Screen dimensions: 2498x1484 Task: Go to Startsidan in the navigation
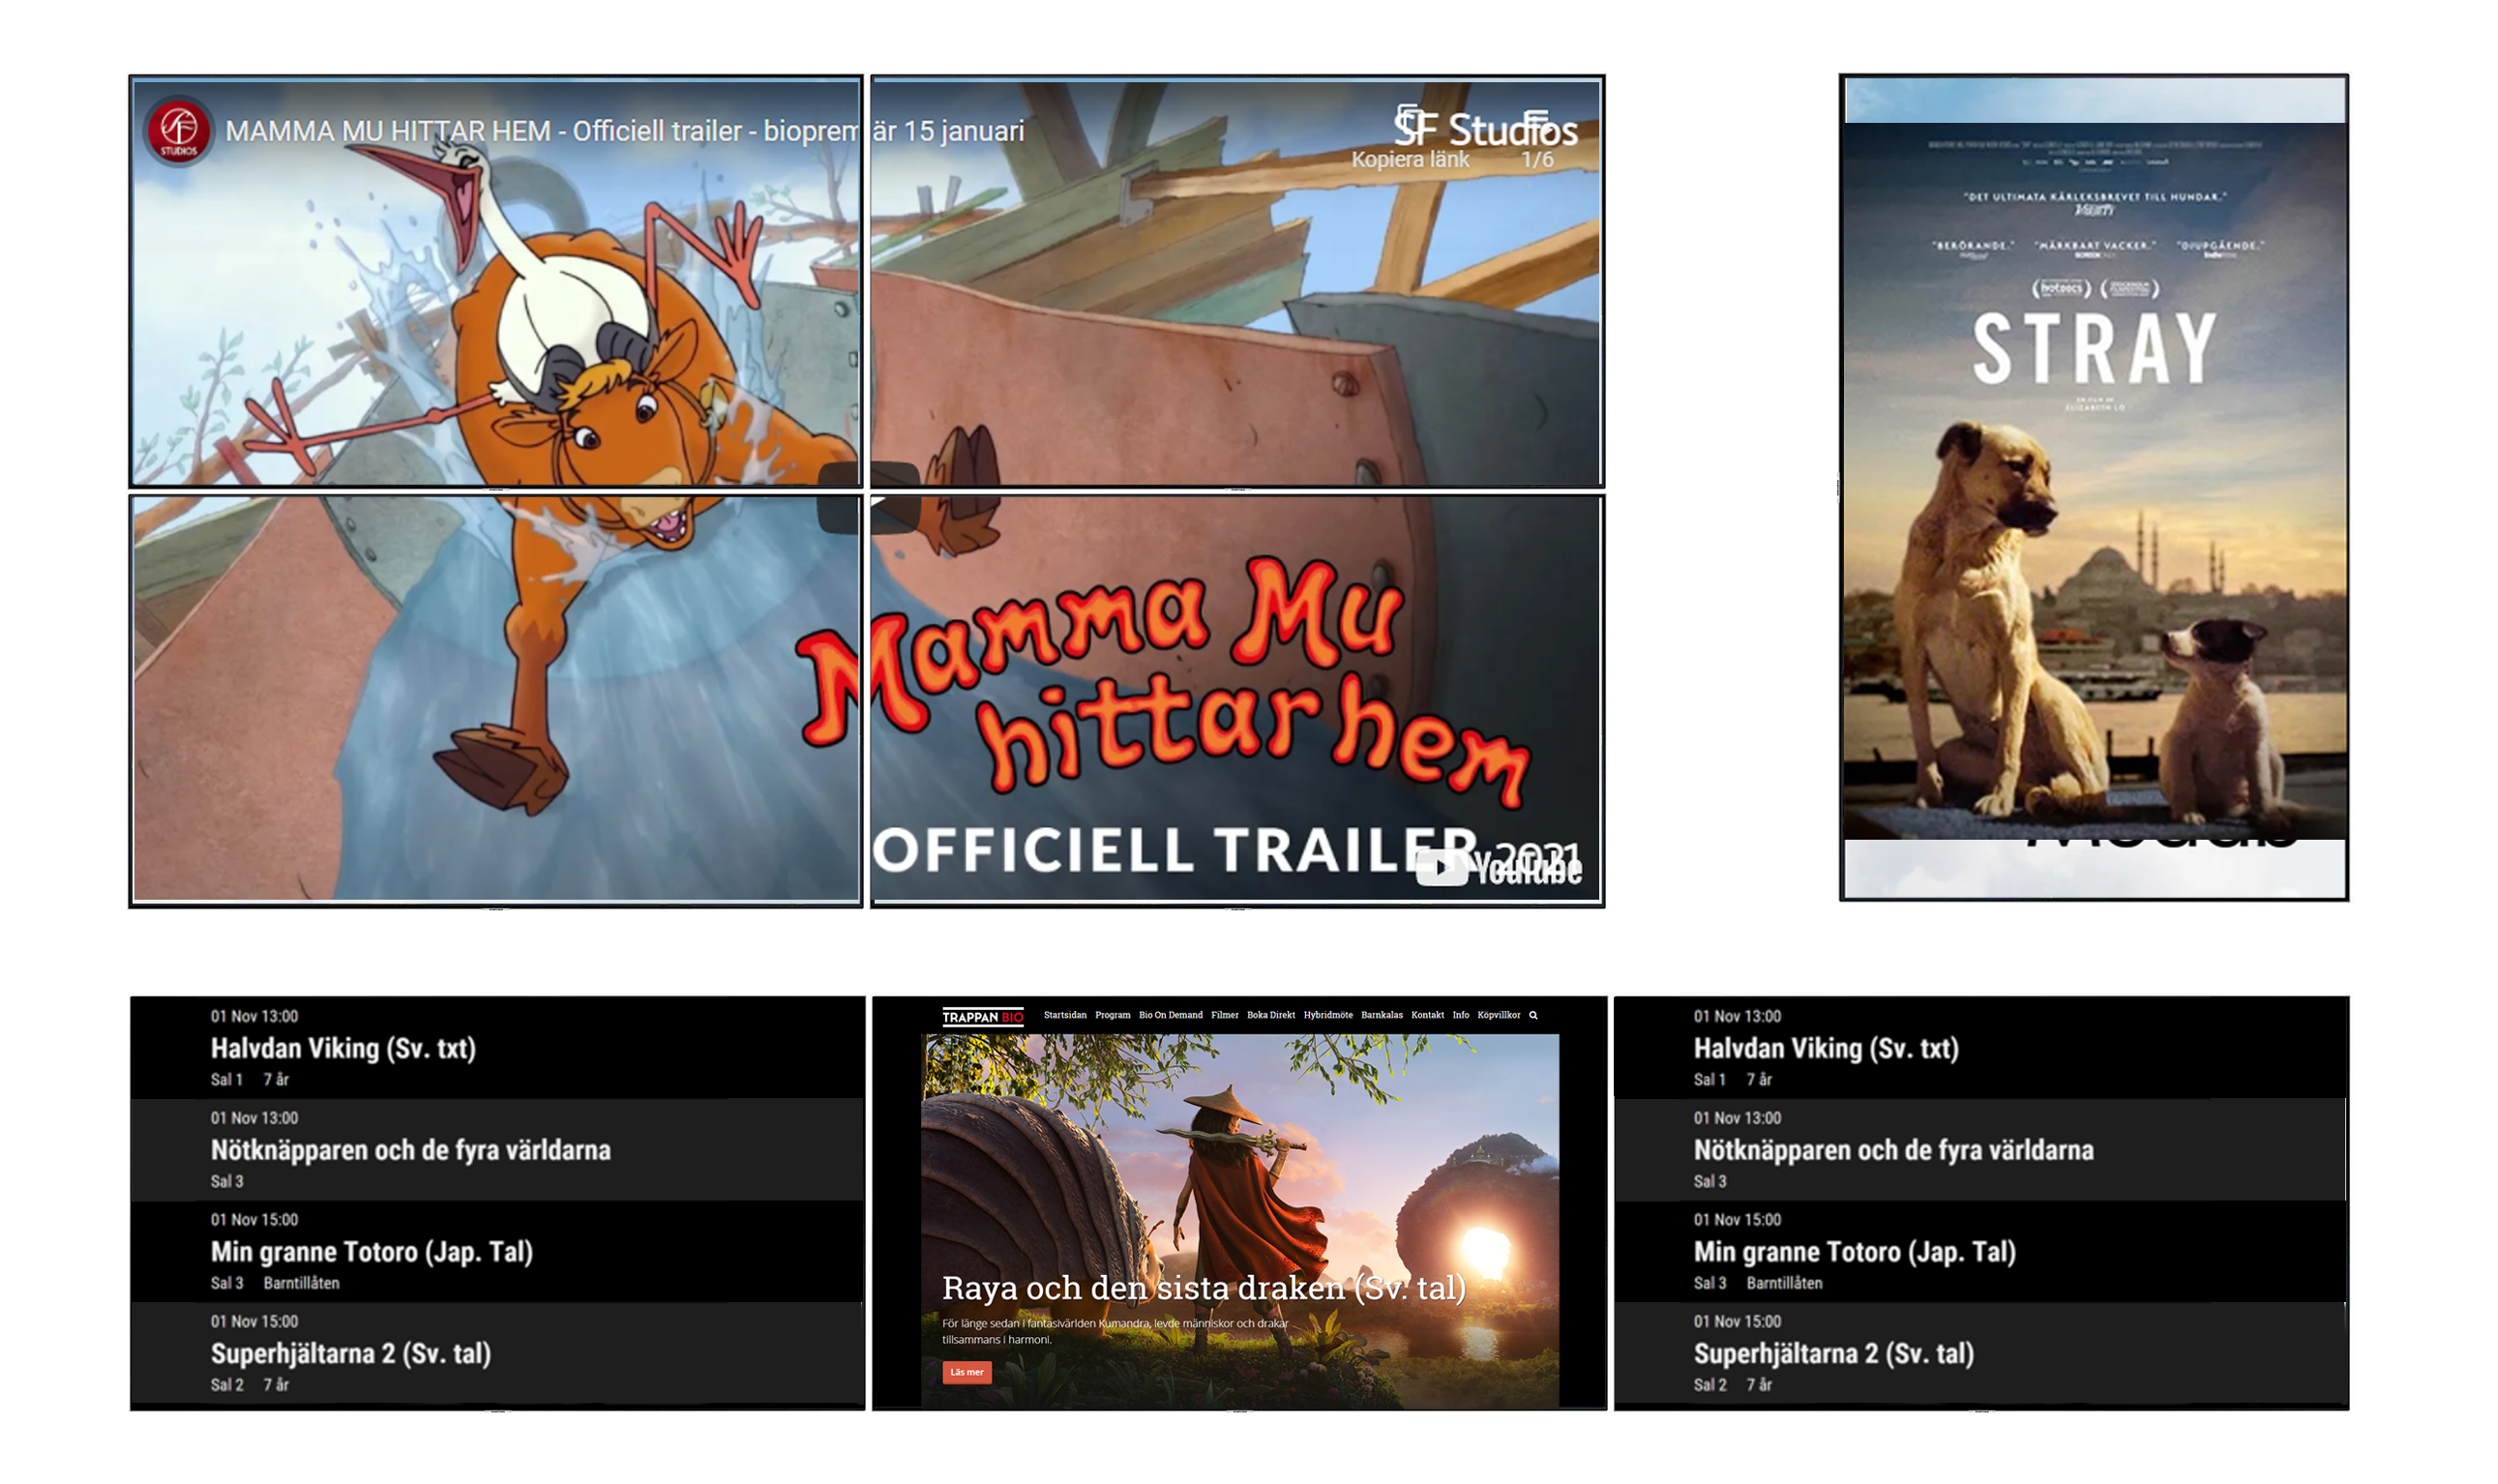click(1064, 1015)
